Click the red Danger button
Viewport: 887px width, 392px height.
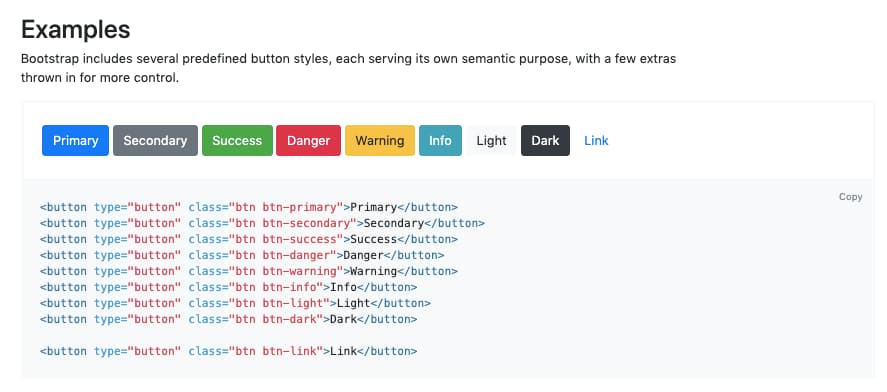coord(308,140)
